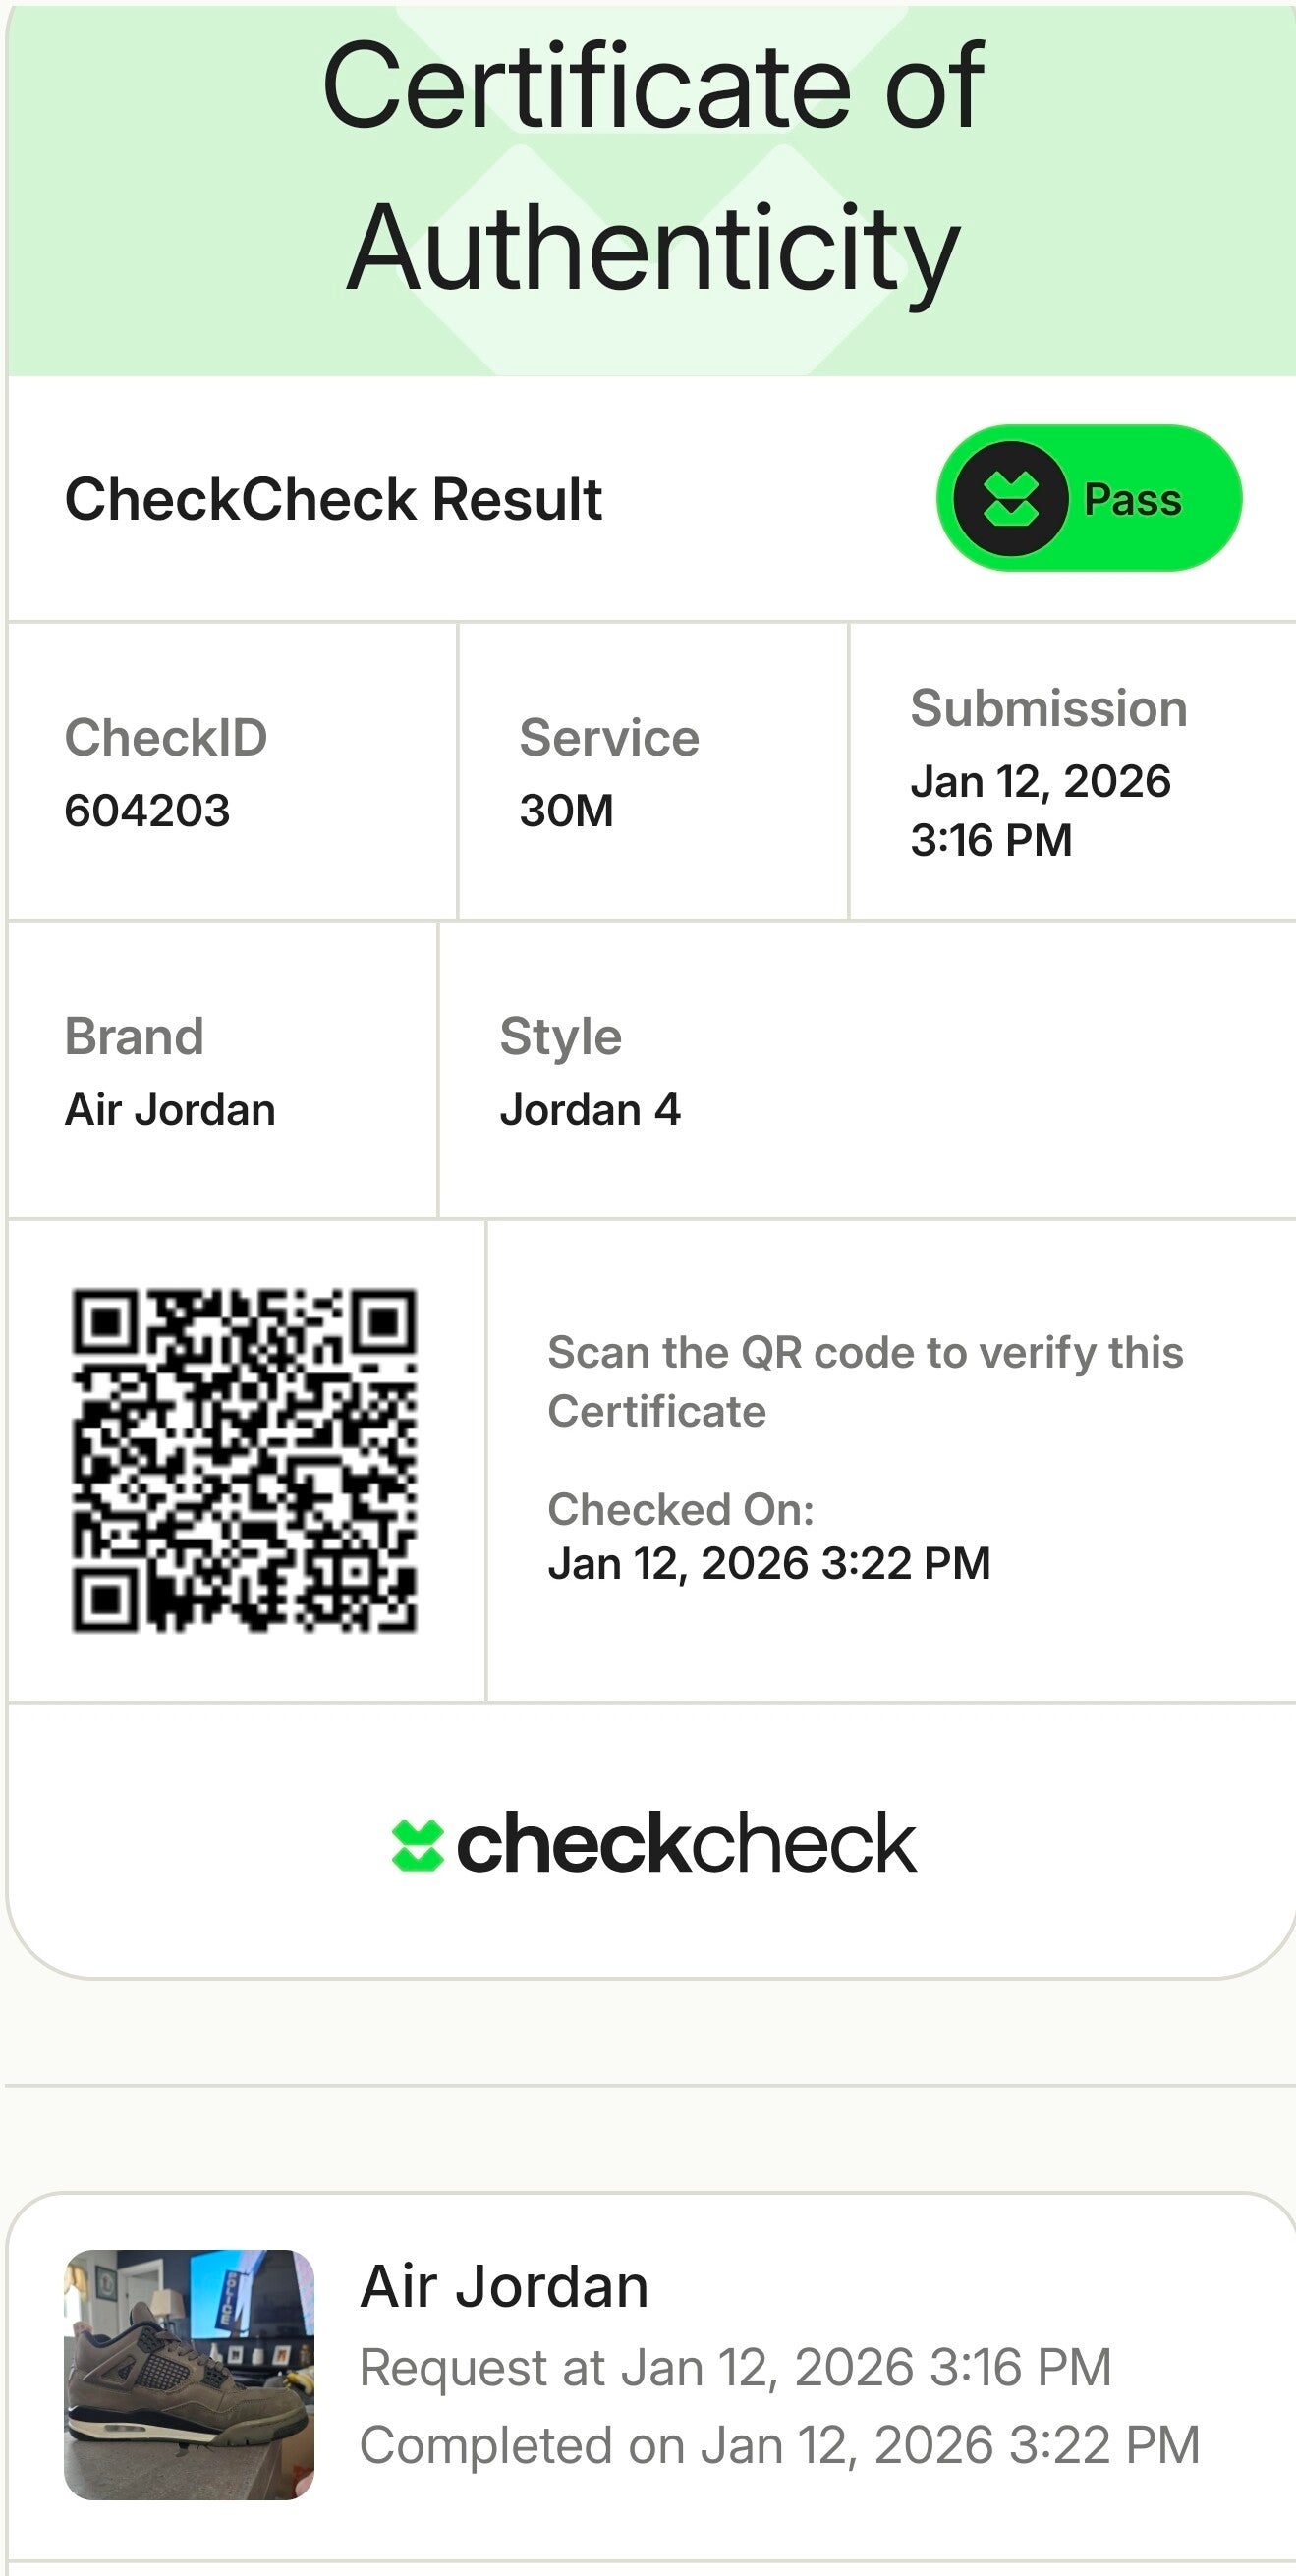Tap the Brand value Air Jordan

[170, 1110]
